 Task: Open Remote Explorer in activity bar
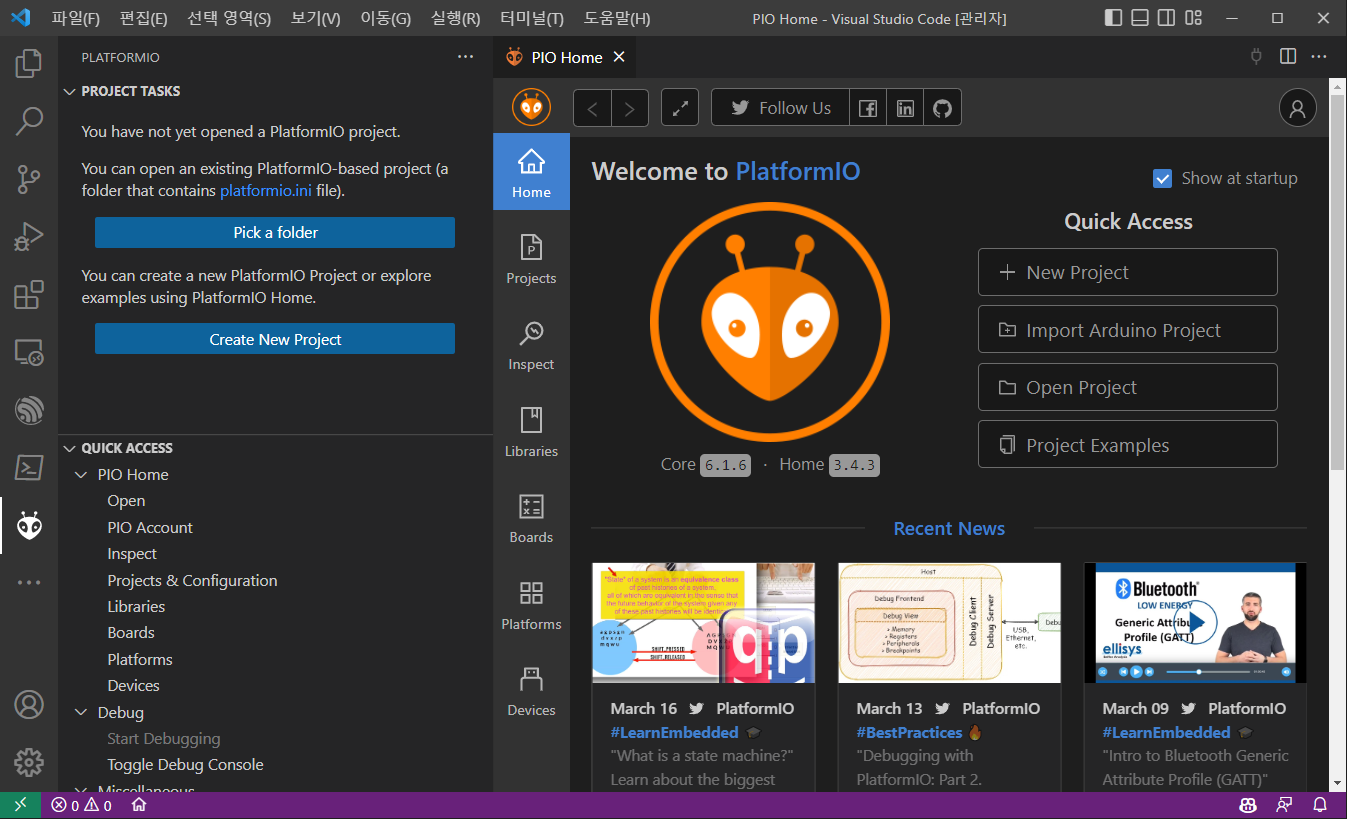coord(29,352)
